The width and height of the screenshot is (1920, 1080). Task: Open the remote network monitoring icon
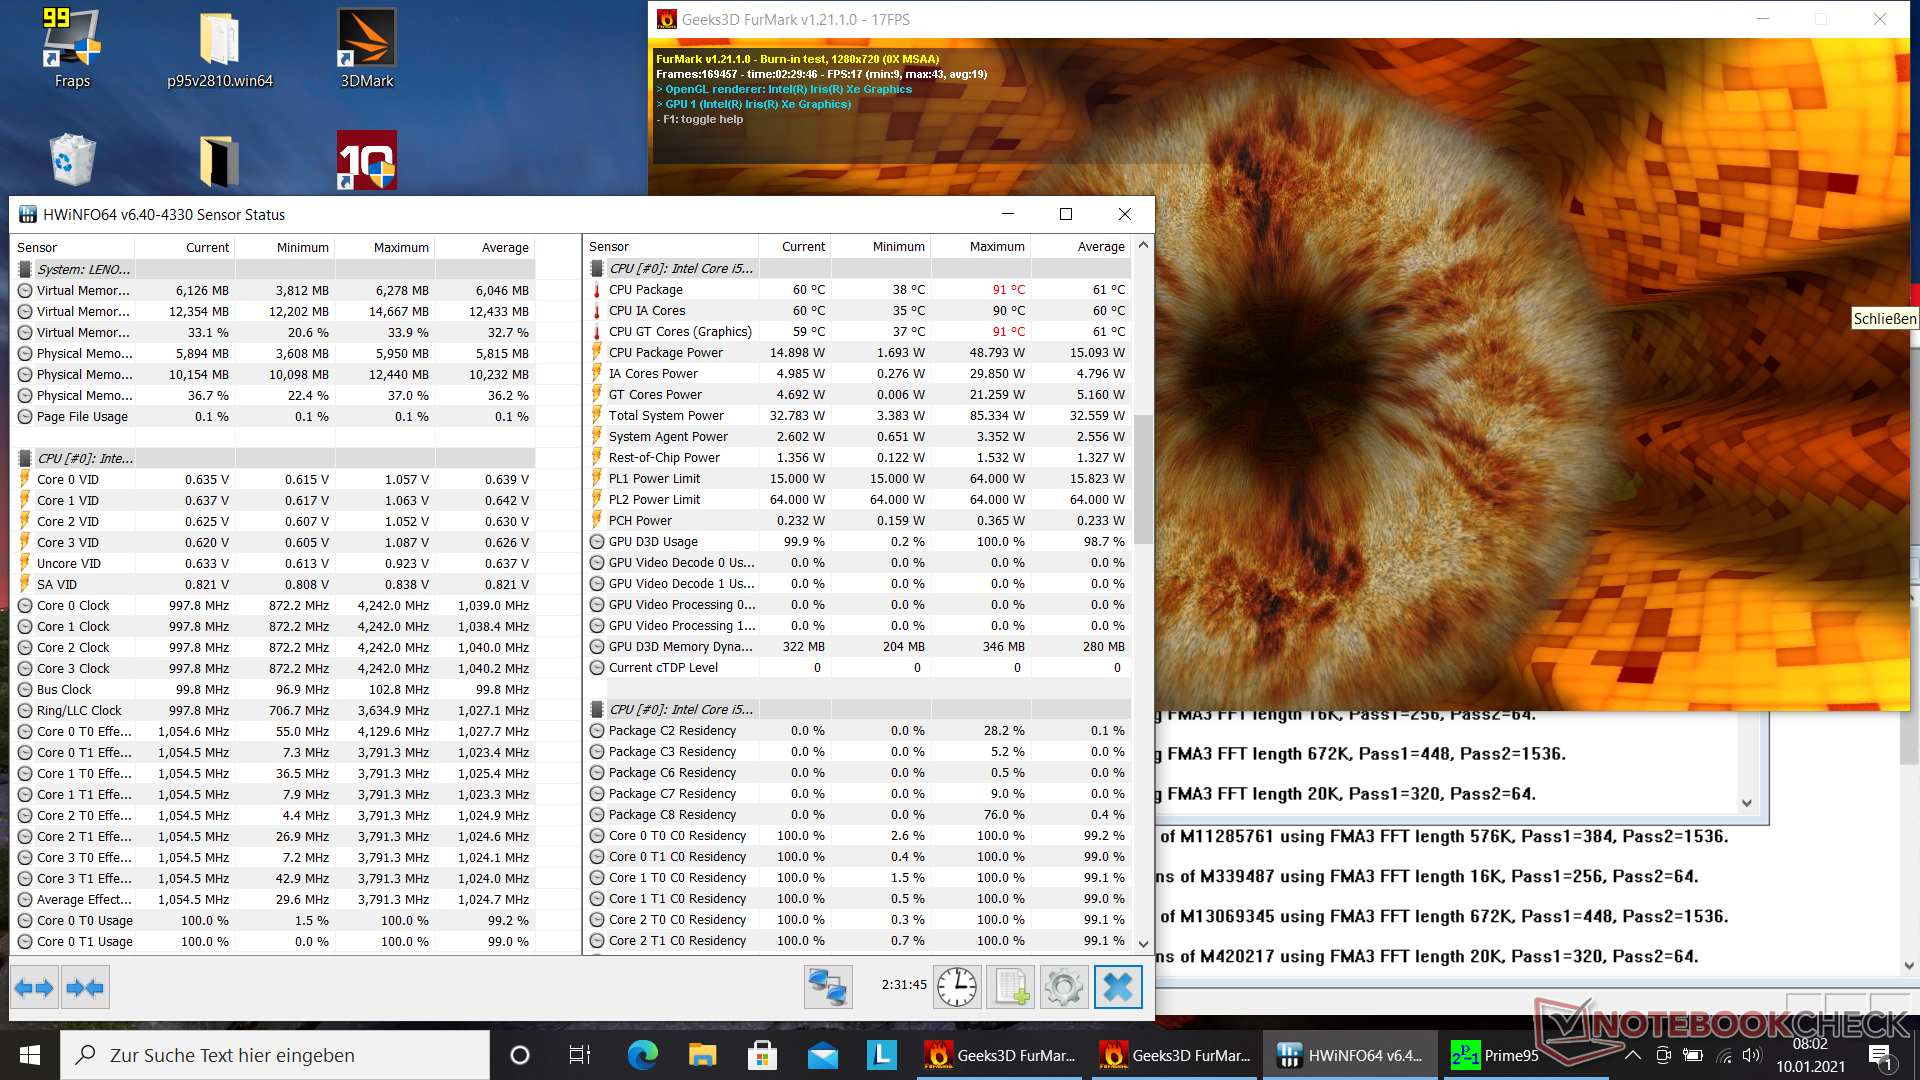coord(828,987)
